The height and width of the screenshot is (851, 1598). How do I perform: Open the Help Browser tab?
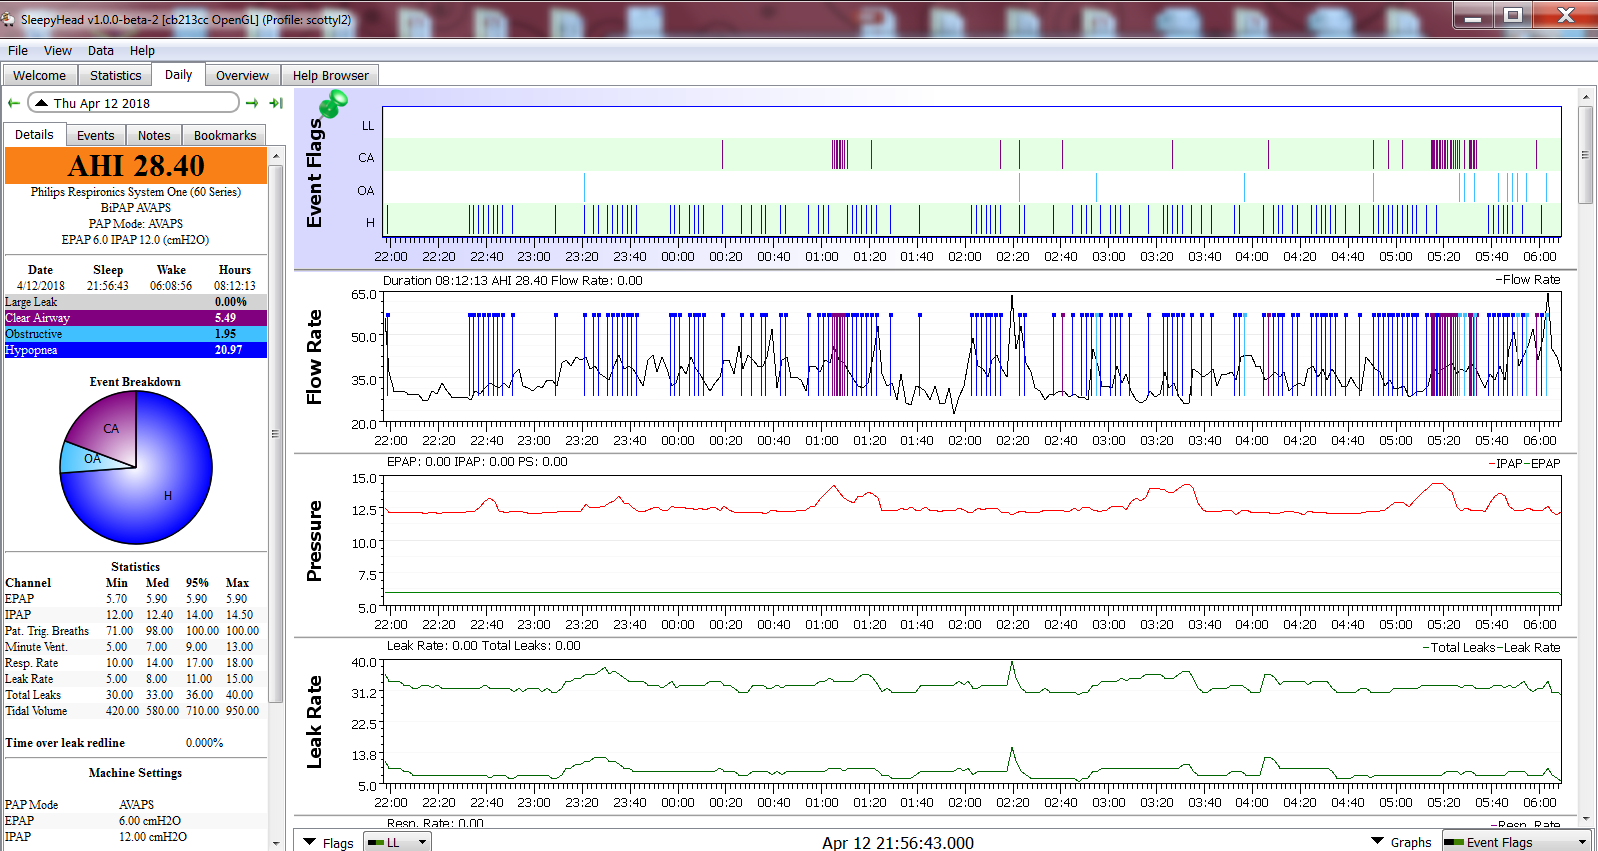pos(330,75)
